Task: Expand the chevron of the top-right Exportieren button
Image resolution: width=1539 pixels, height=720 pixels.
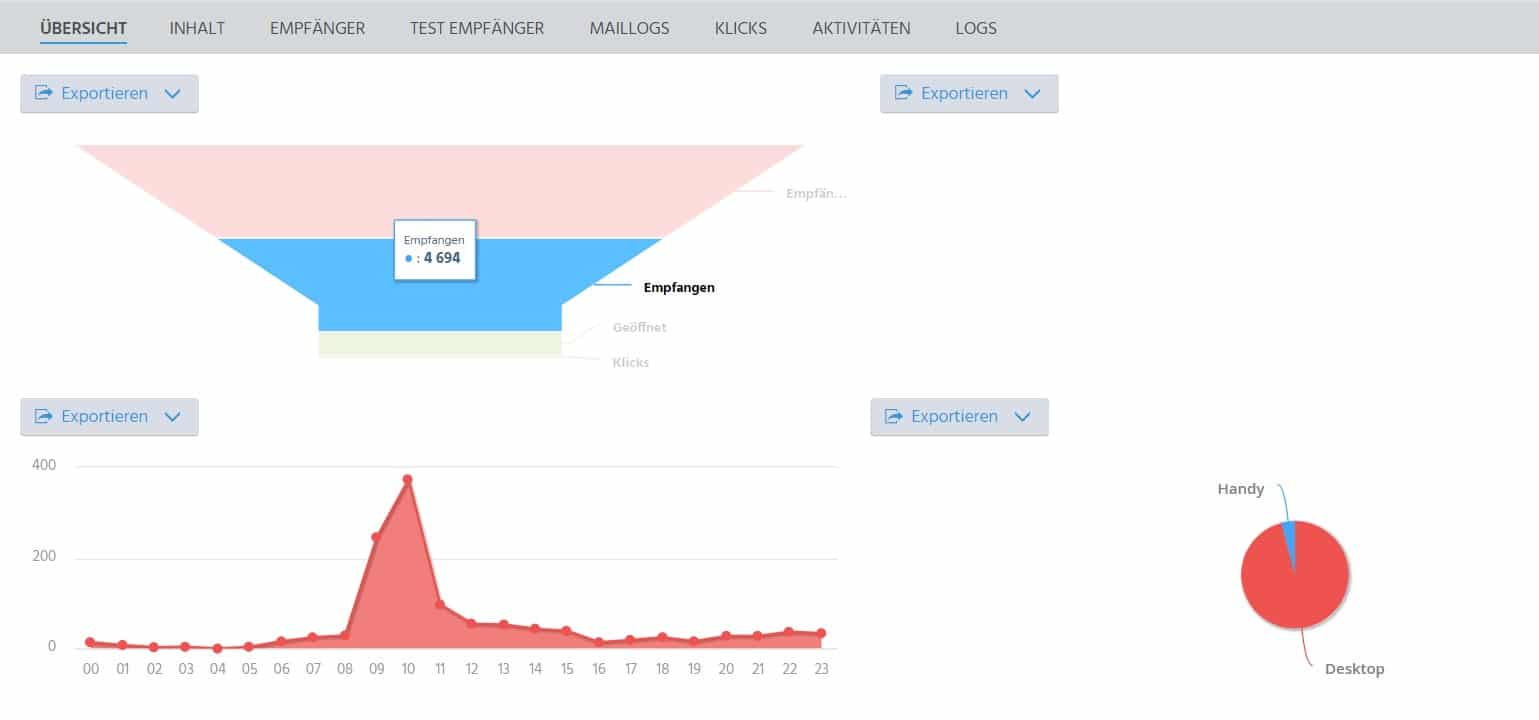Action: point(1032,94)
